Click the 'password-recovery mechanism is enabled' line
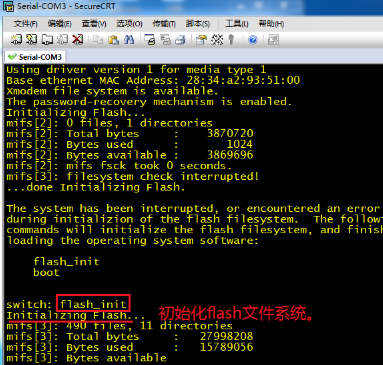 pos(149,102)
